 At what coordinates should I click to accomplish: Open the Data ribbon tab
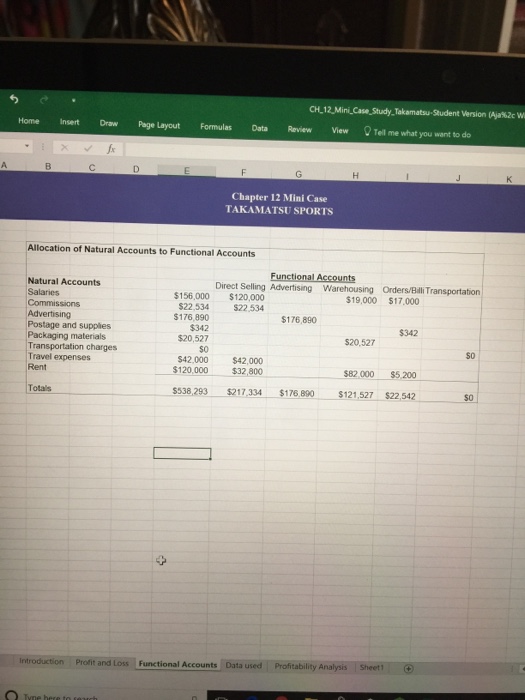coord(259,128)
